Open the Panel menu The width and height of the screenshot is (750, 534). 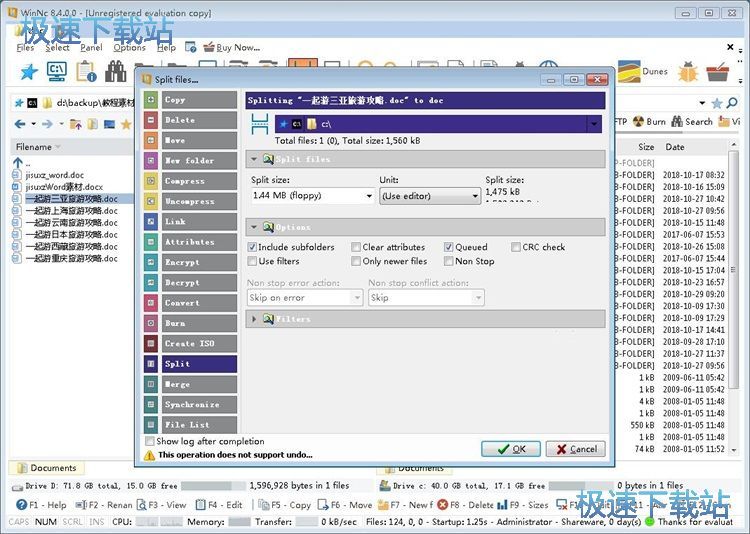91,47
